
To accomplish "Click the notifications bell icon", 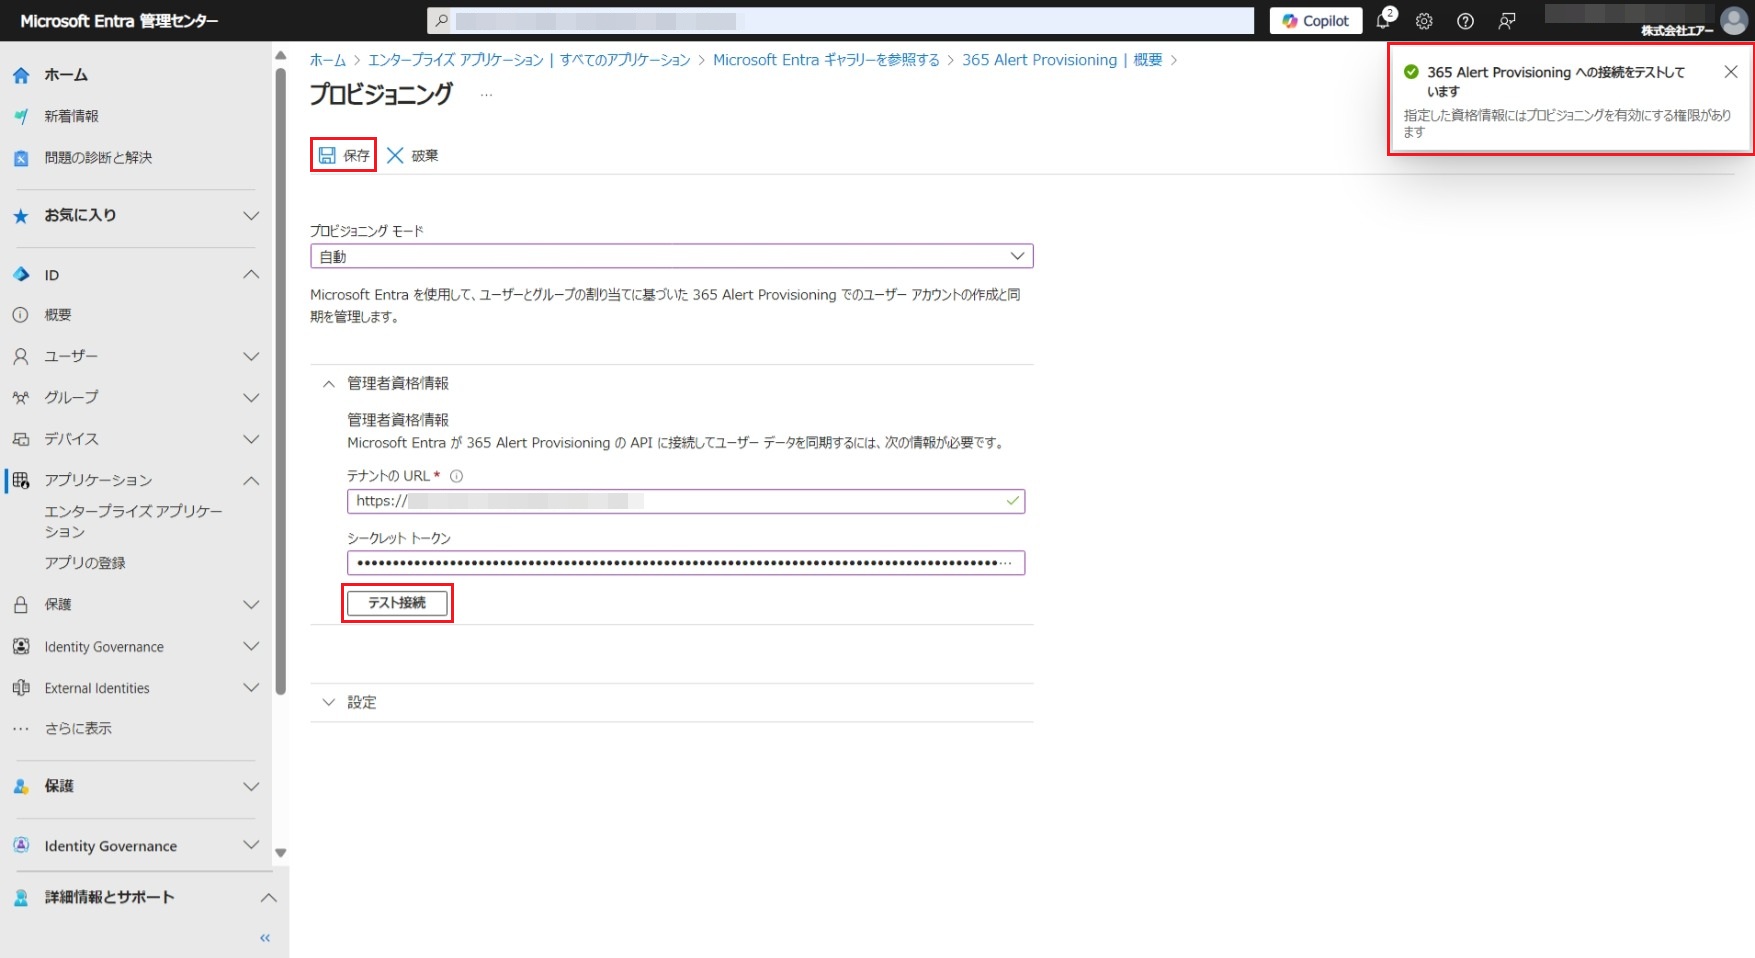I will tap(1384, 21).
